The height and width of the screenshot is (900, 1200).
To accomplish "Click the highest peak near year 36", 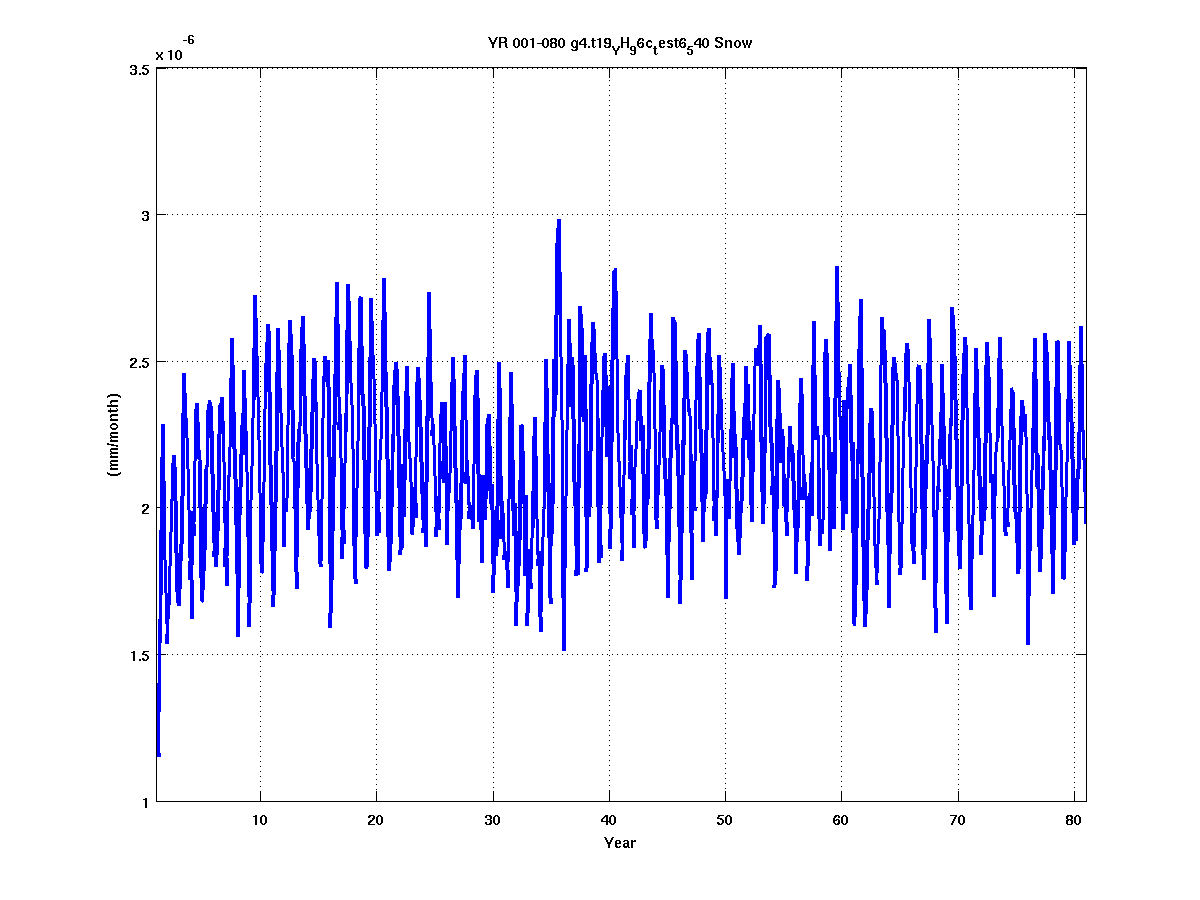I will coord(559,221).
